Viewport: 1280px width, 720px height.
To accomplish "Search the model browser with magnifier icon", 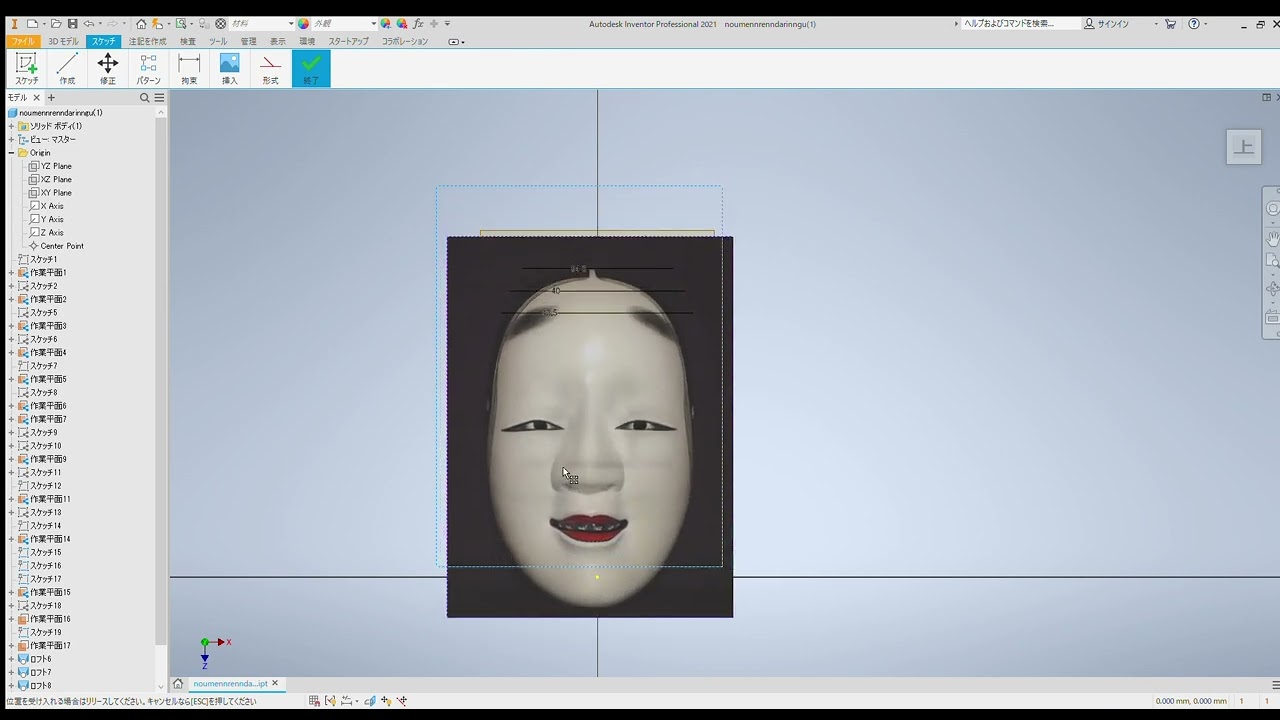I will click(144, 98).
